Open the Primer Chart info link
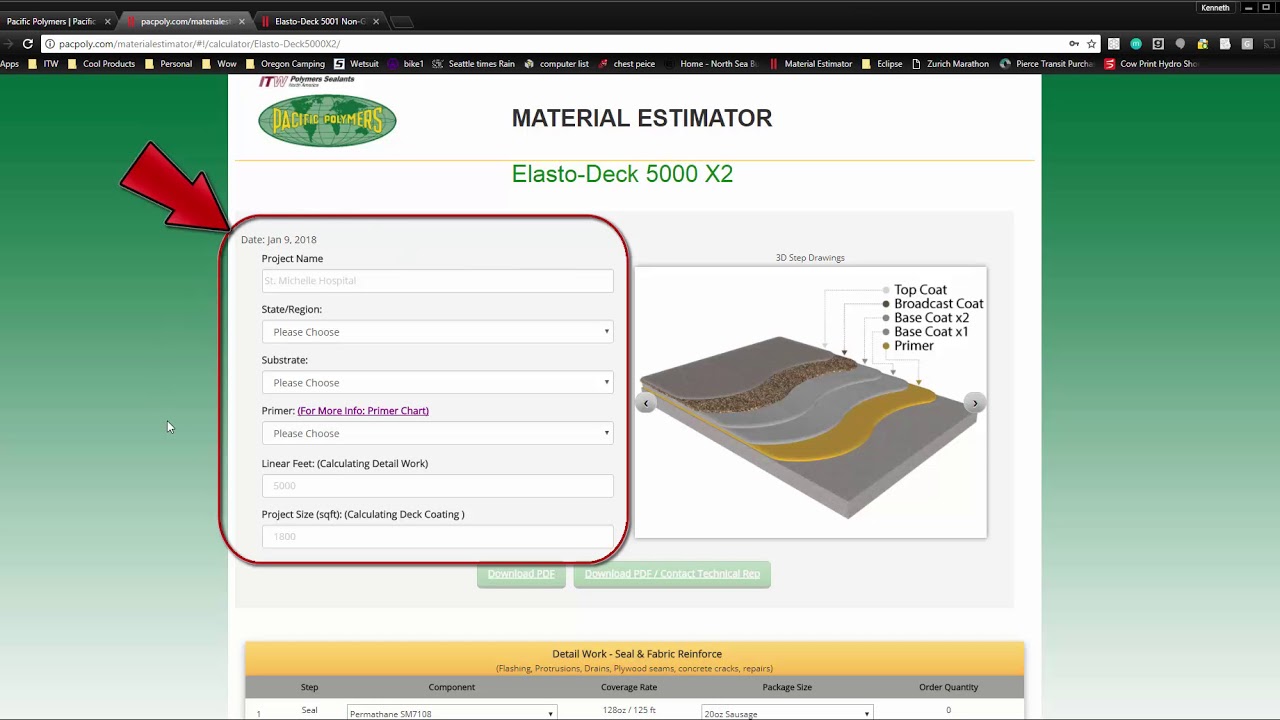Image resolution: width=1280 pixels, height=720 pixels. point(363,411)
